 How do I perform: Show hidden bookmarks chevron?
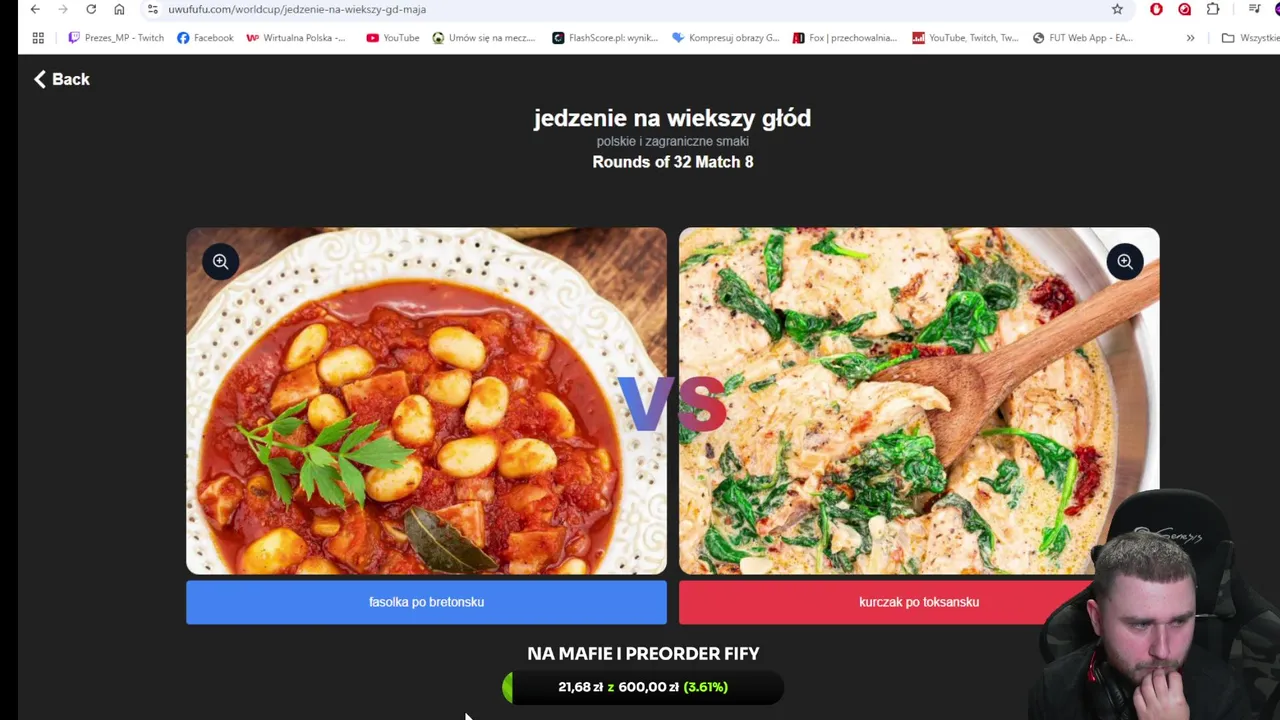(x=1190, y=38)
